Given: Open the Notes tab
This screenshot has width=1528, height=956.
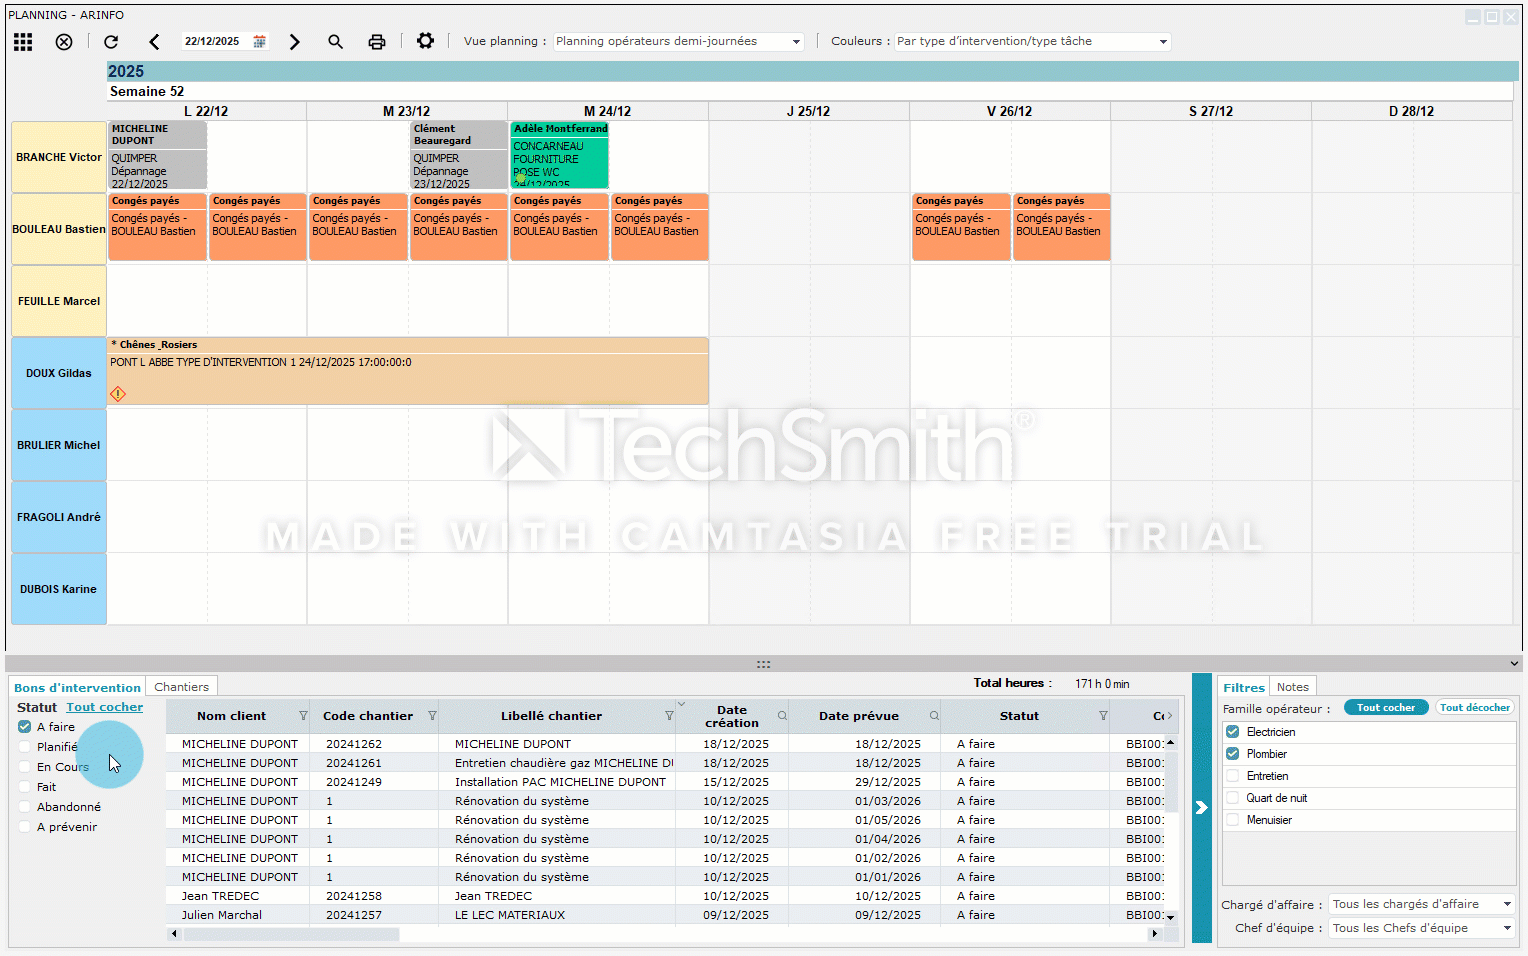Looking at the screenshot, I should pyautogui.click(x=1292, y=687).
